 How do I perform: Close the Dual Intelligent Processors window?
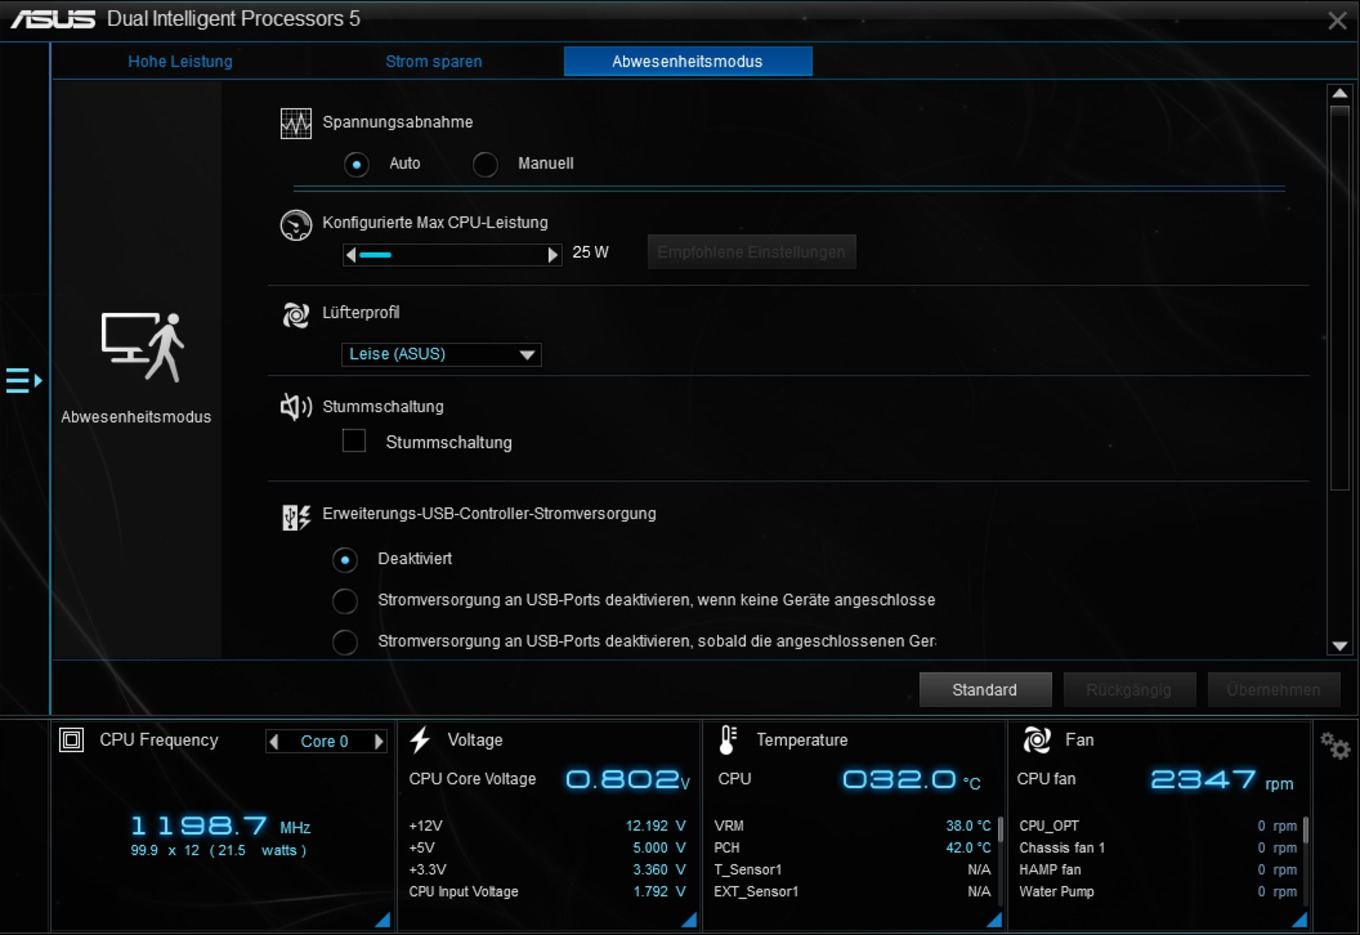click(x=1337, y=20)
